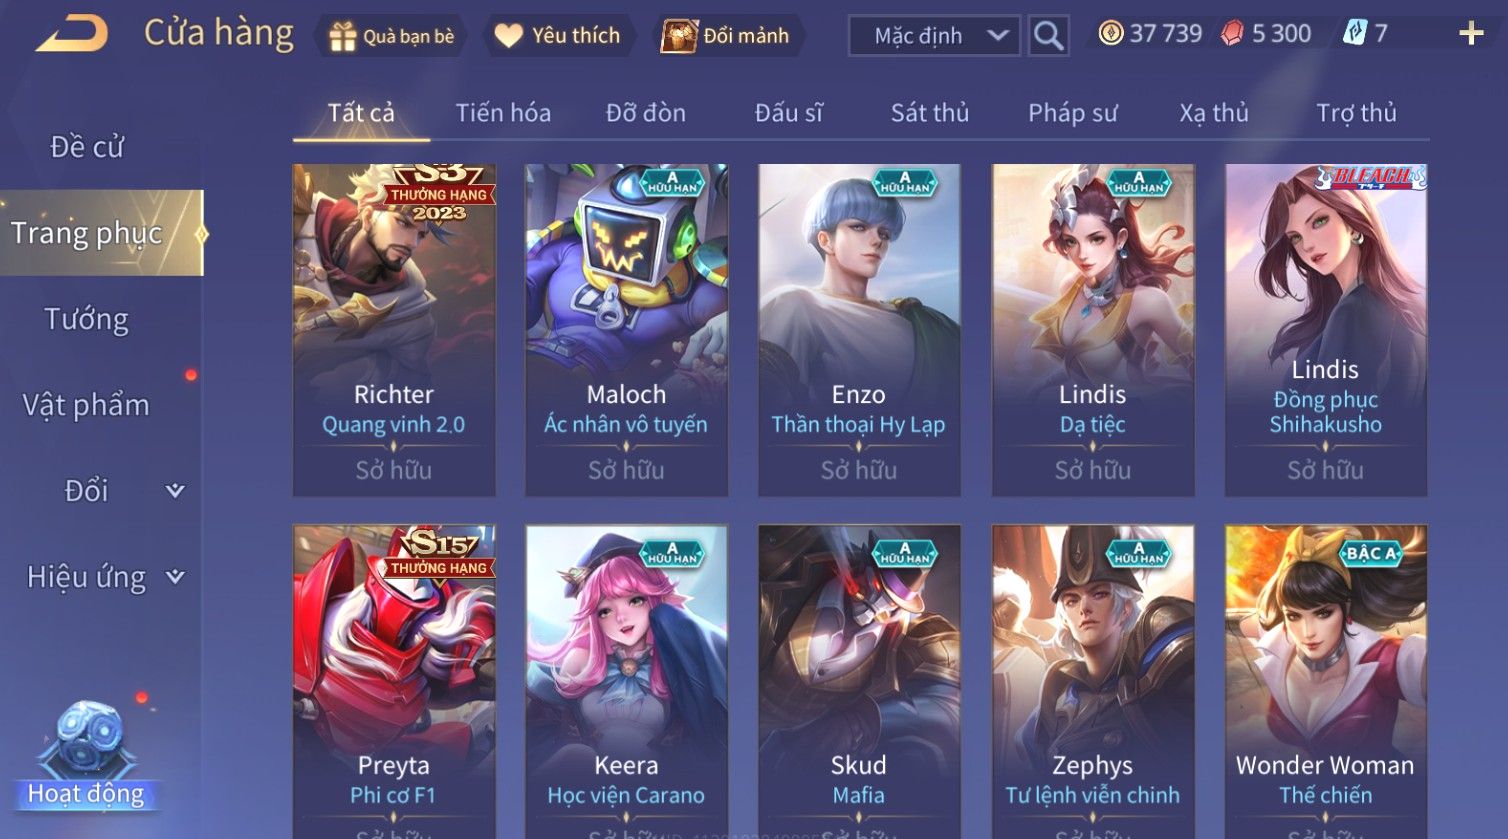Screen dimensions: 1508x839
Task: Expand the Hiệu ứng sidebar section
Action: 101,577
